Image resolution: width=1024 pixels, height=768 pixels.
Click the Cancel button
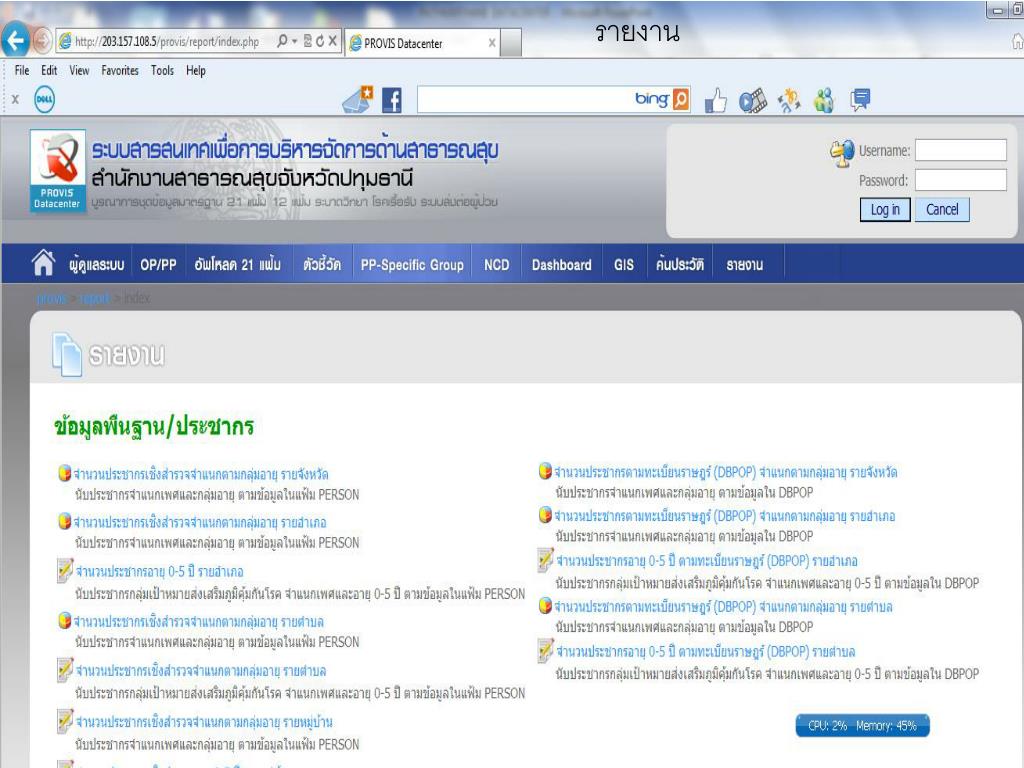(x=942, y=210)
